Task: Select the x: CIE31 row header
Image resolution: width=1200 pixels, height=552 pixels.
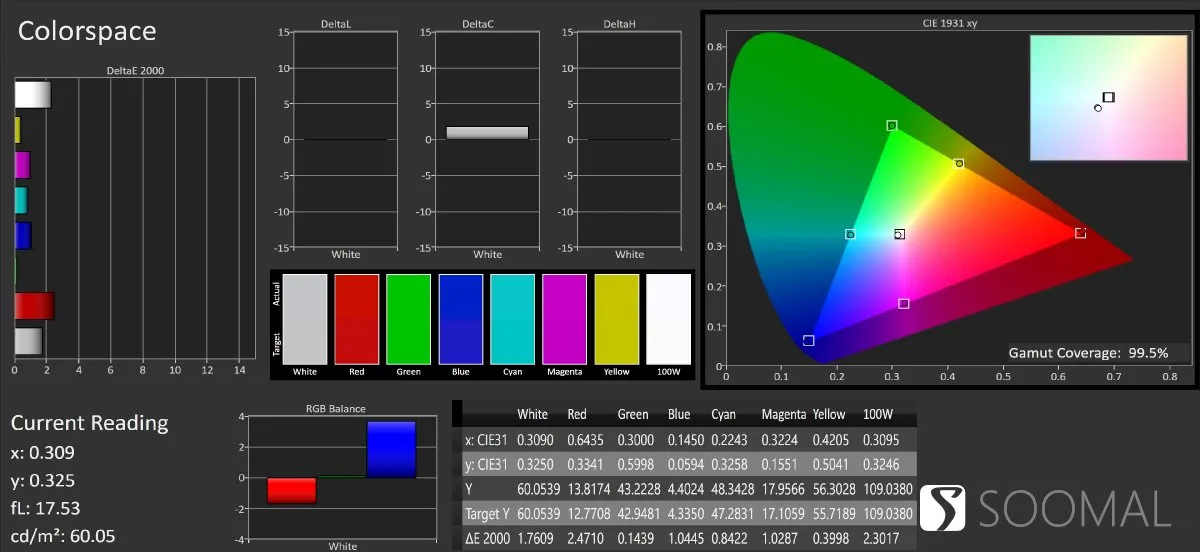Action: pyautogui.click(x=487, y=440)
